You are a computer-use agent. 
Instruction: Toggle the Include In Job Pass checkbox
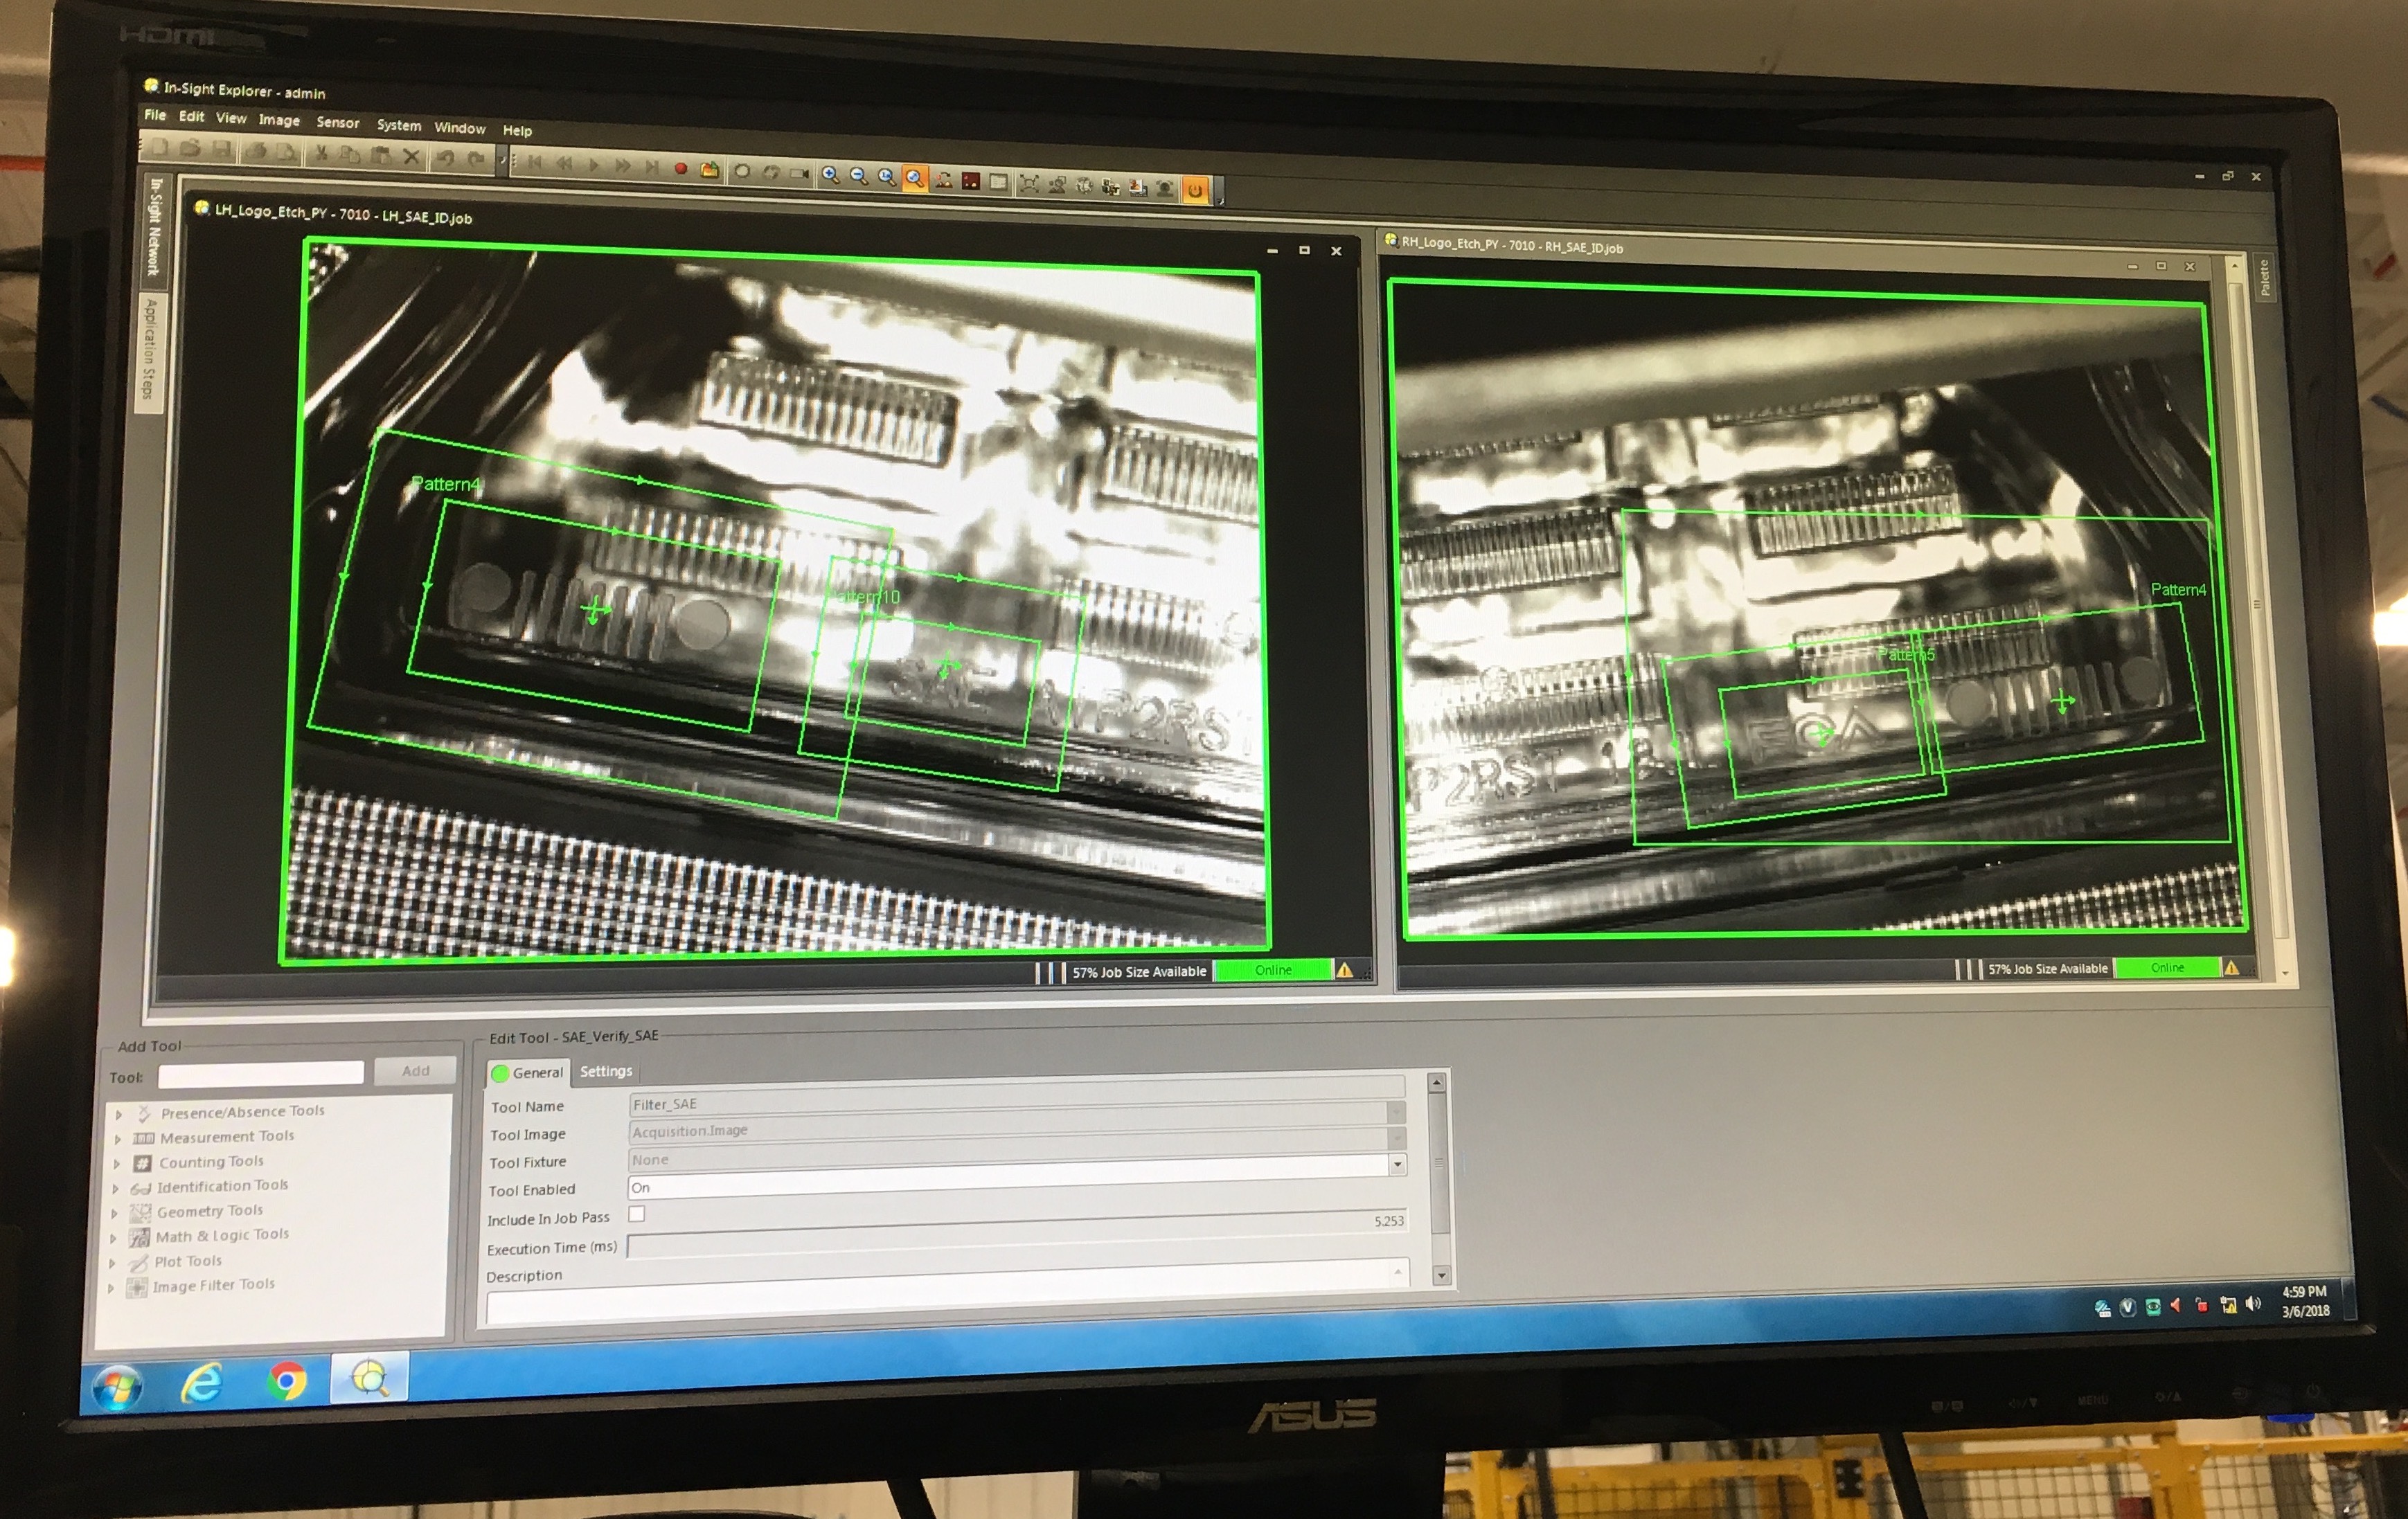coord(637,1214)
